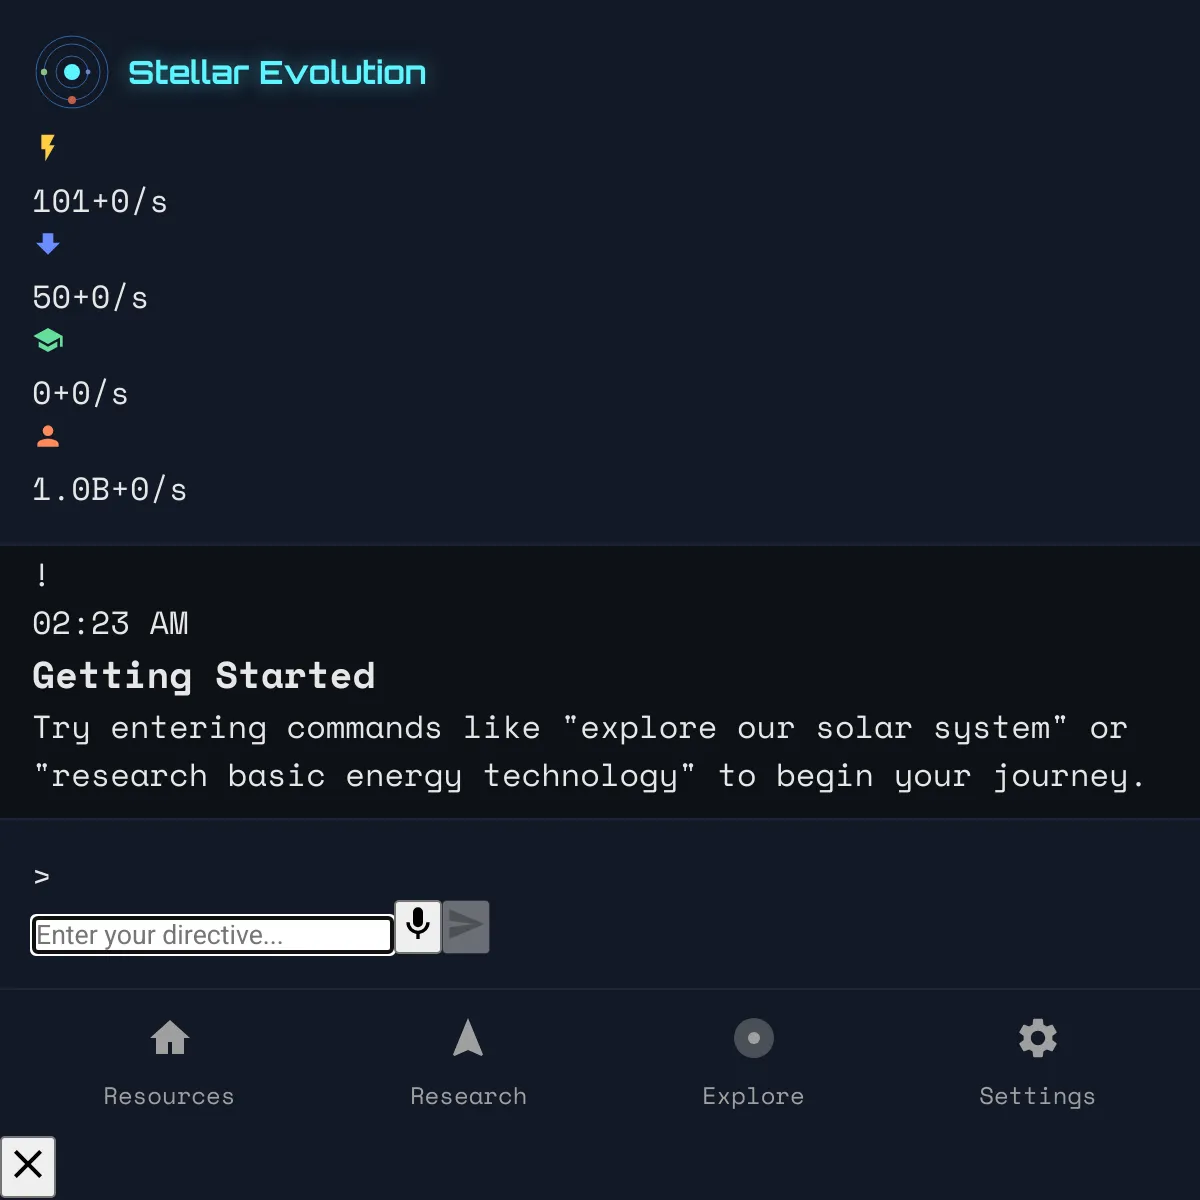Image resolution: width=1200 pixels, height=1200 pixels.
Task: Click the arrow icon above Research
Action: click(468, 1038)
